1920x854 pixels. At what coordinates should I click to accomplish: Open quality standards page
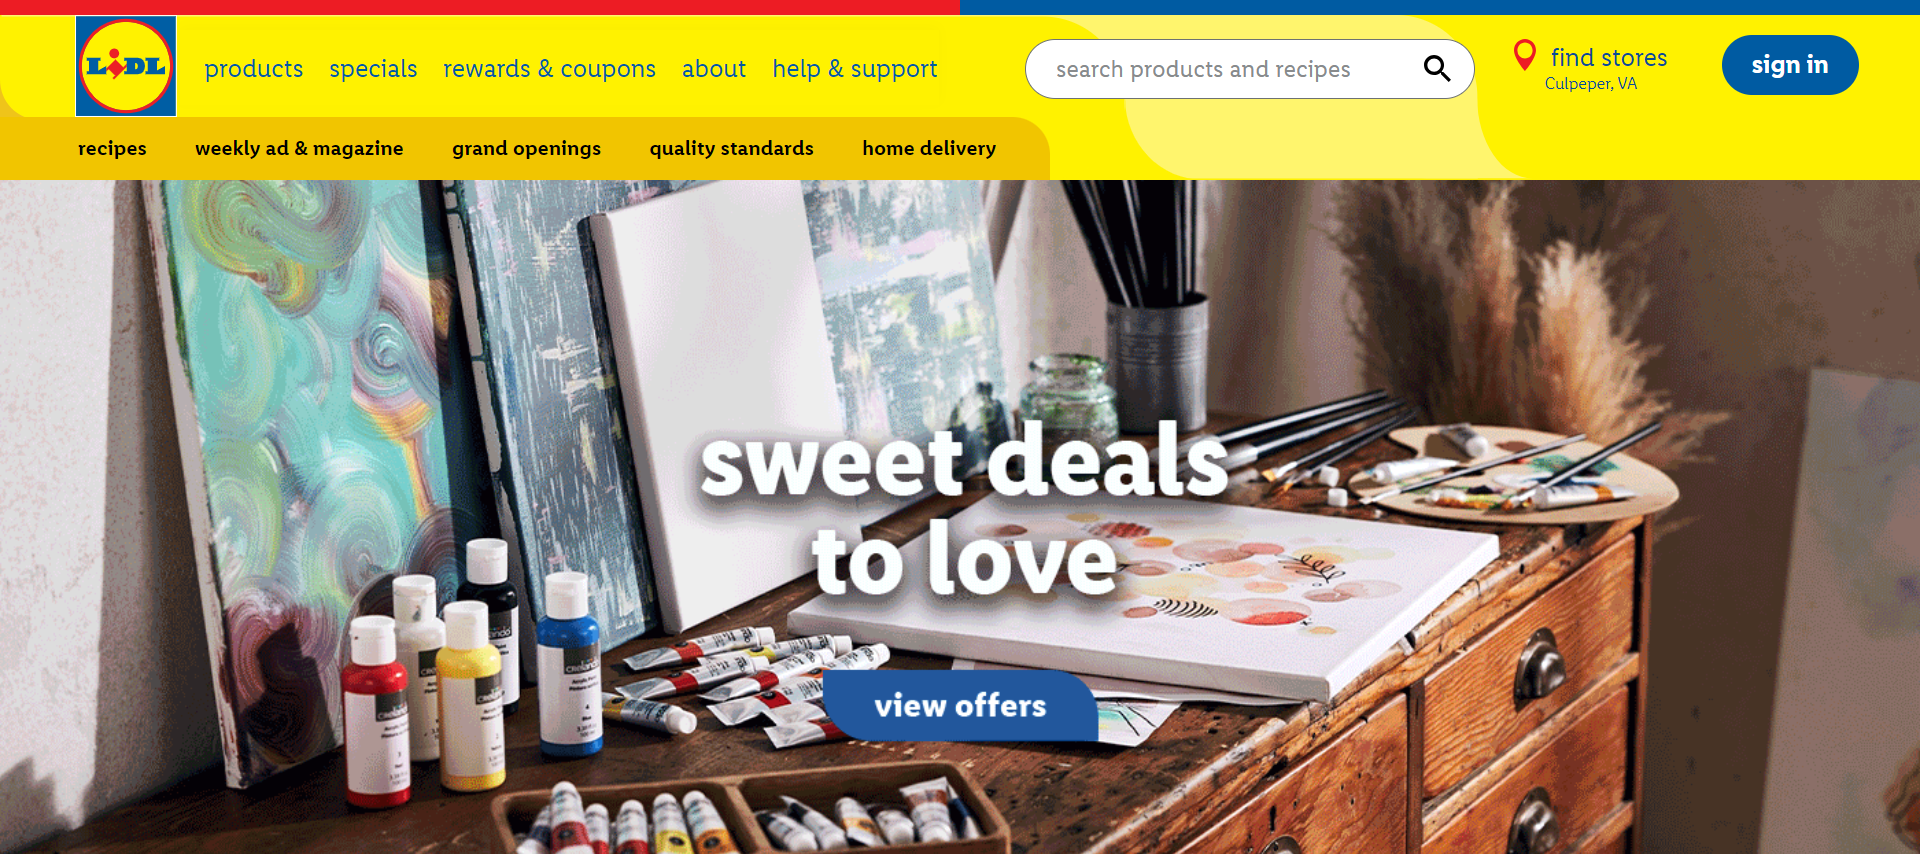pyautogui.click(x=732, y=148)
